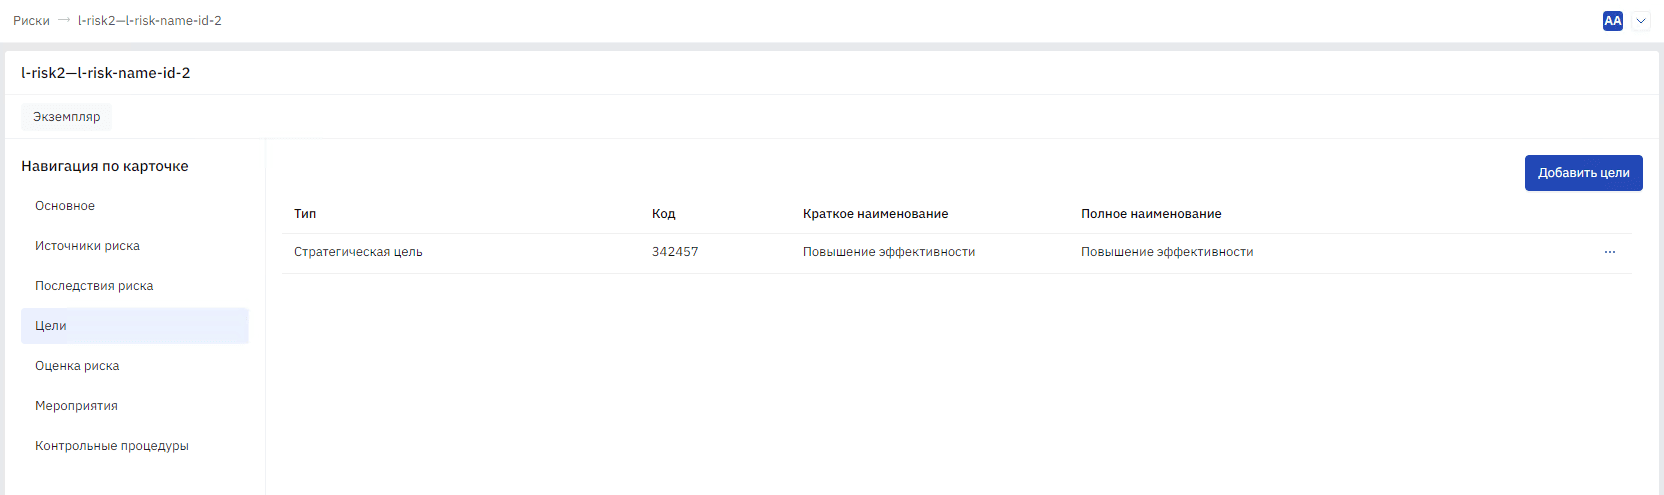This screenshot has width=1664, height=495.
Task: Click the Стратегическая цель cell
Action: 358,252
